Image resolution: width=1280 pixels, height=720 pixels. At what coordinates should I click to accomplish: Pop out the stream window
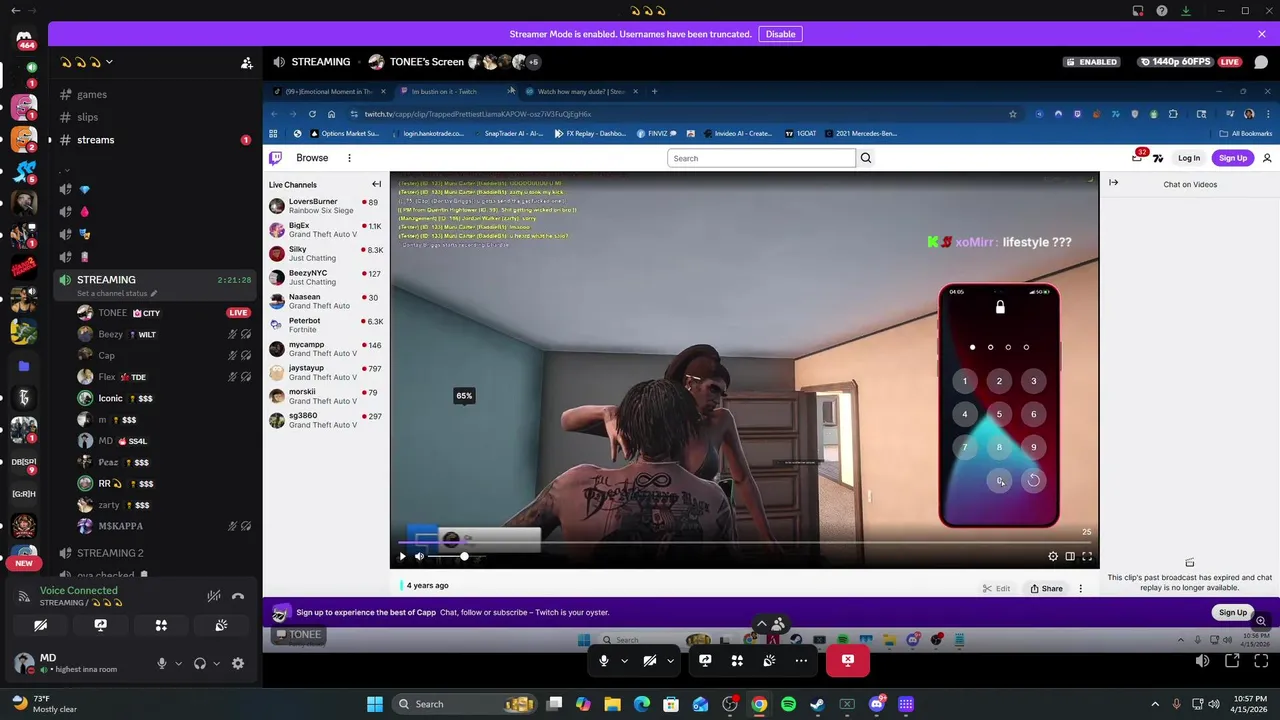[x=1232, y=661]
